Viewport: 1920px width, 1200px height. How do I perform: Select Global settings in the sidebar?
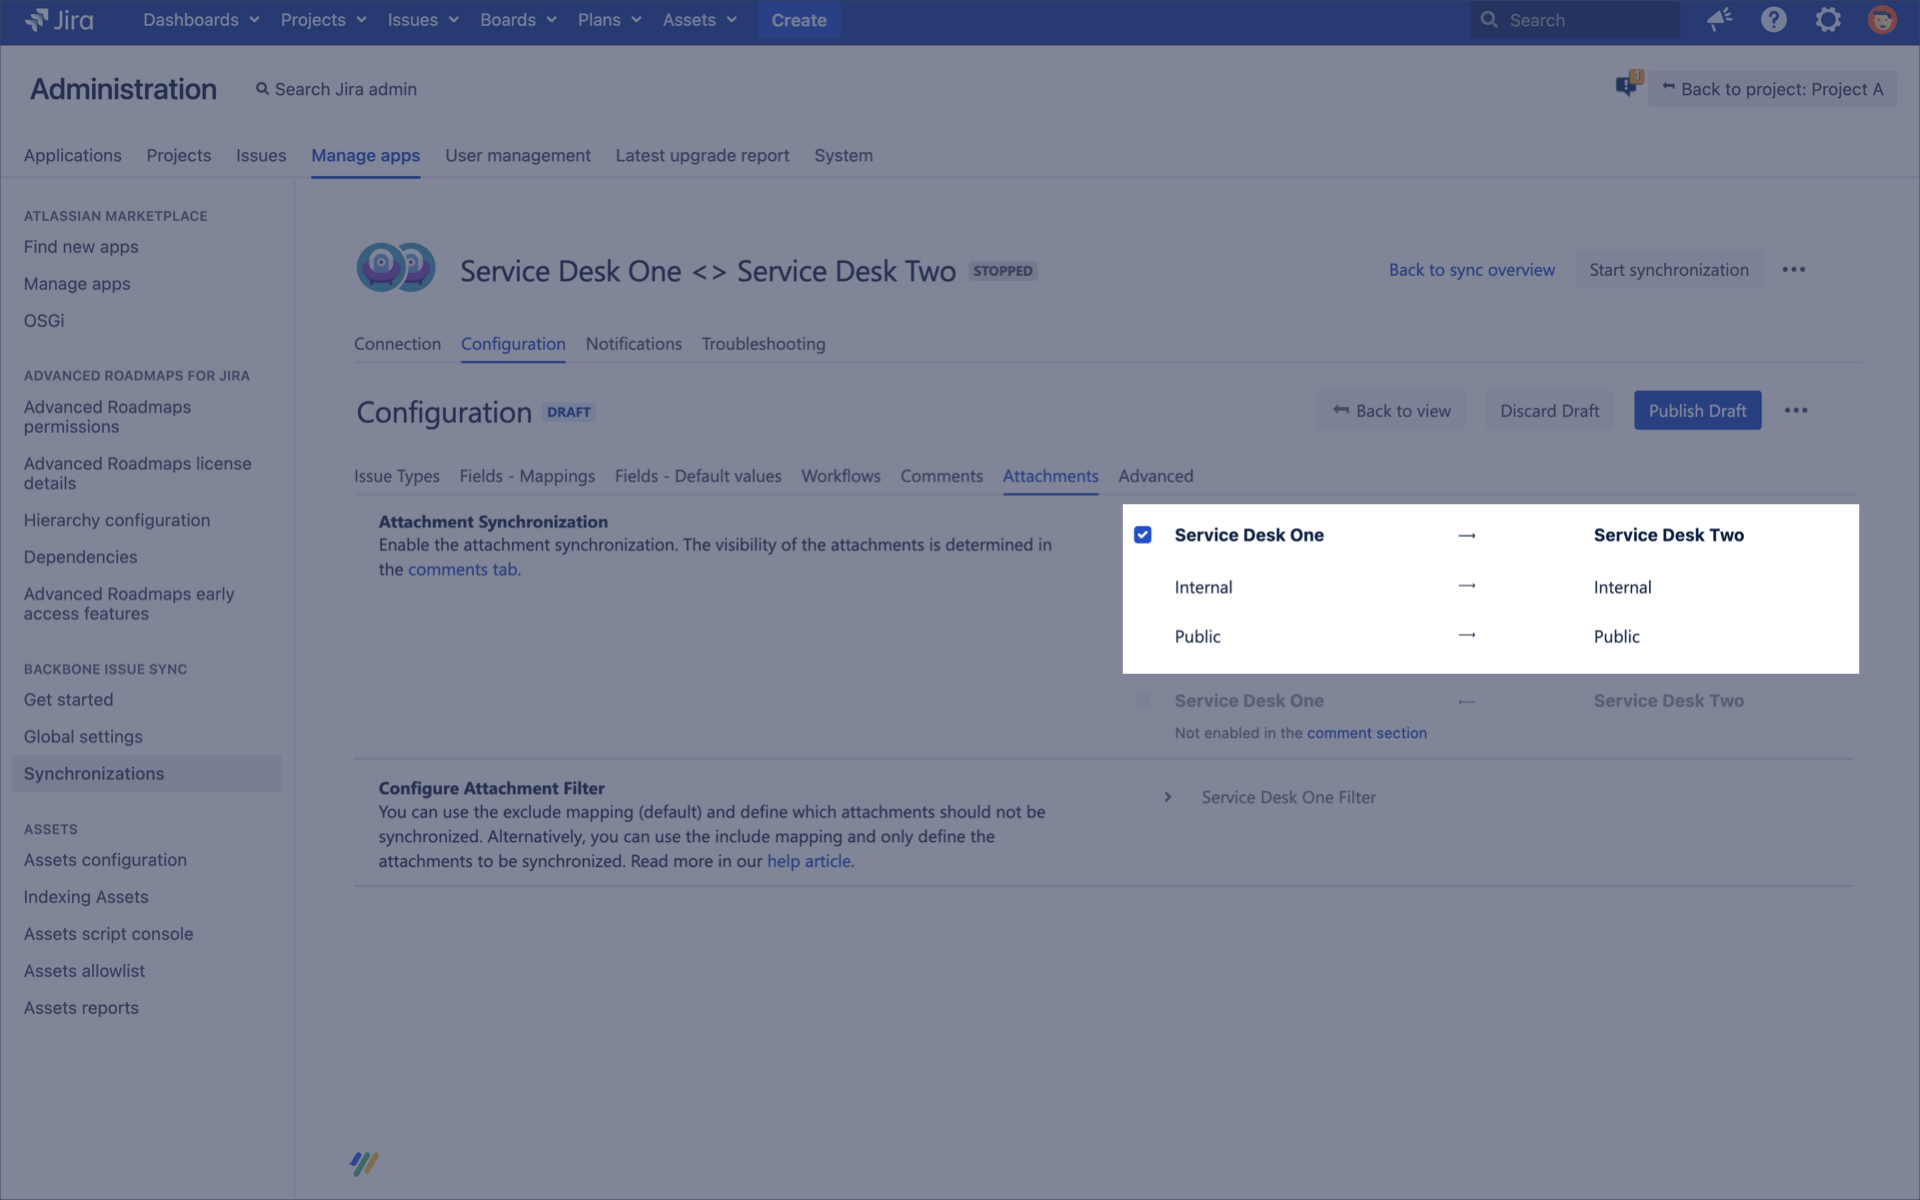pyautogui.click(x=83, y=737)
